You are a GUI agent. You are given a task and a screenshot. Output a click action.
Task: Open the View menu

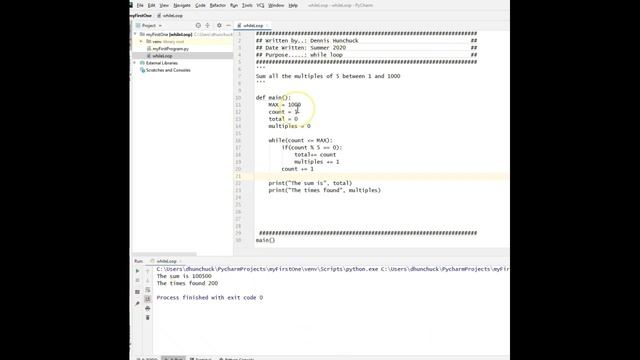(x=164, y=5)
